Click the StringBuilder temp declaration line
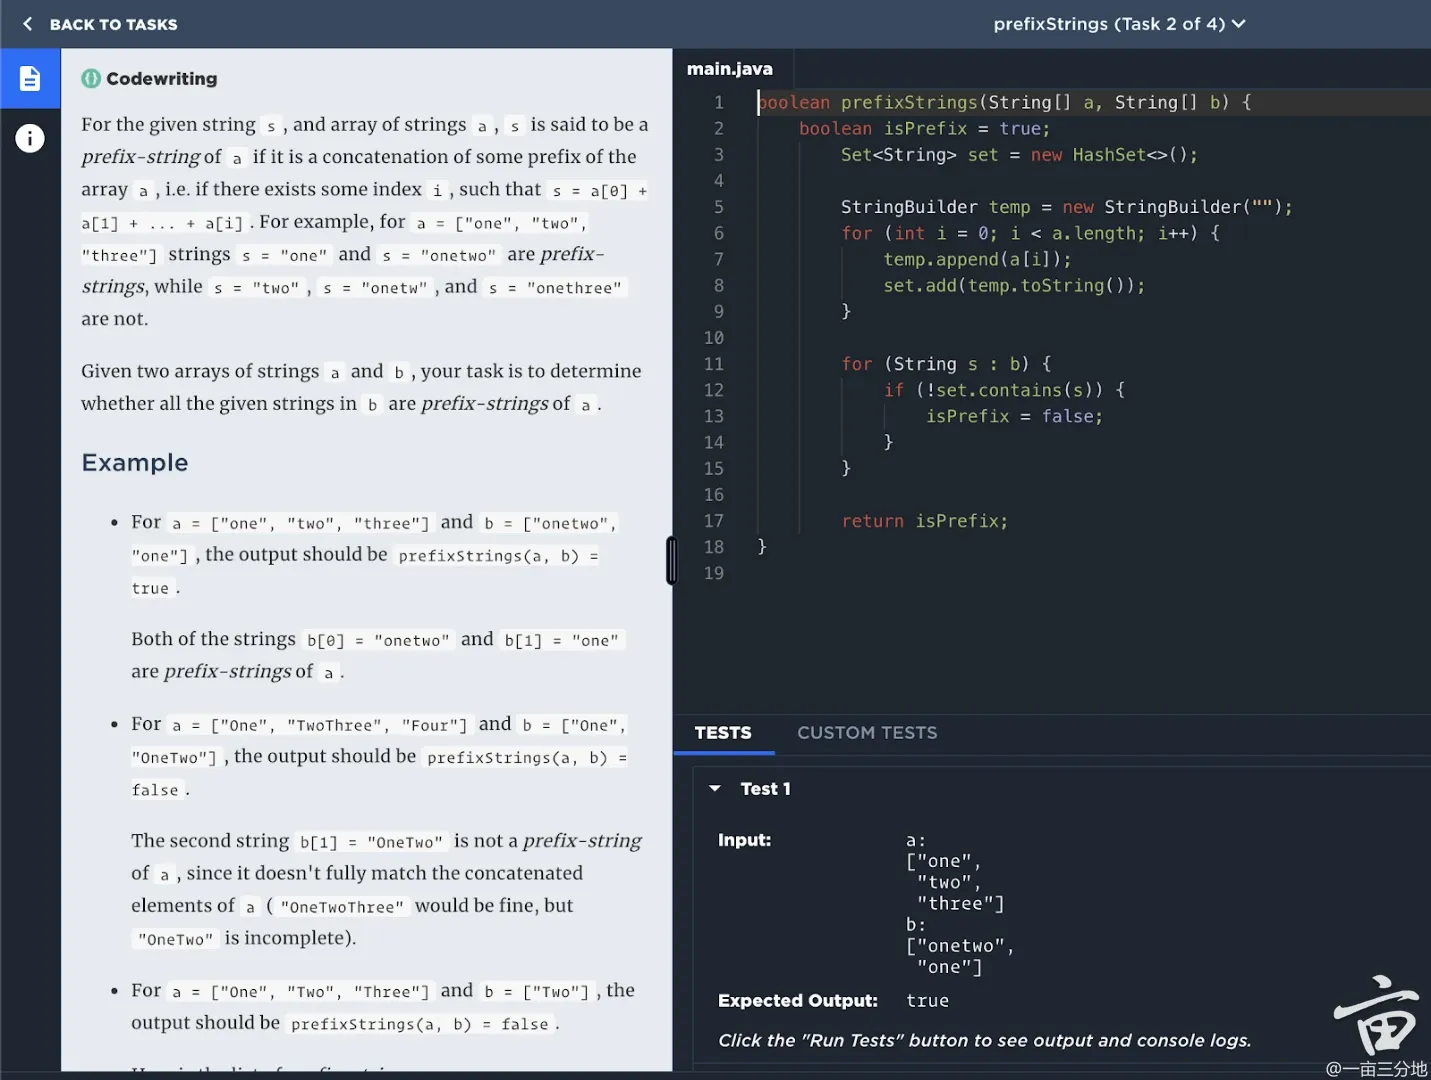The image size is (1431, 1080). point(1067,207)
